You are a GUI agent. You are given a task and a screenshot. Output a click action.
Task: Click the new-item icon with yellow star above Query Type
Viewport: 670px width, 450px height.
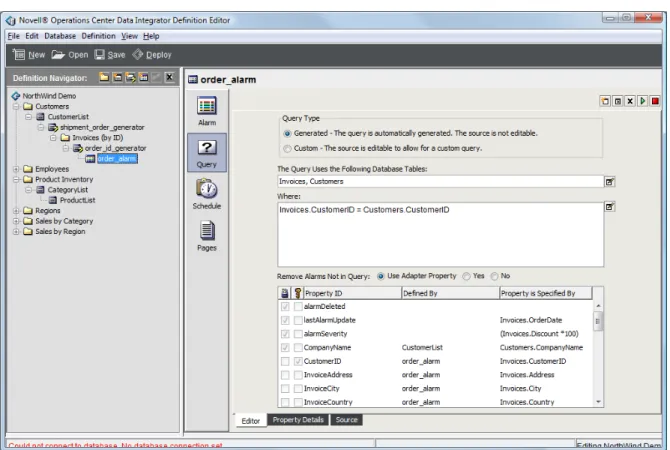point(605,101)
